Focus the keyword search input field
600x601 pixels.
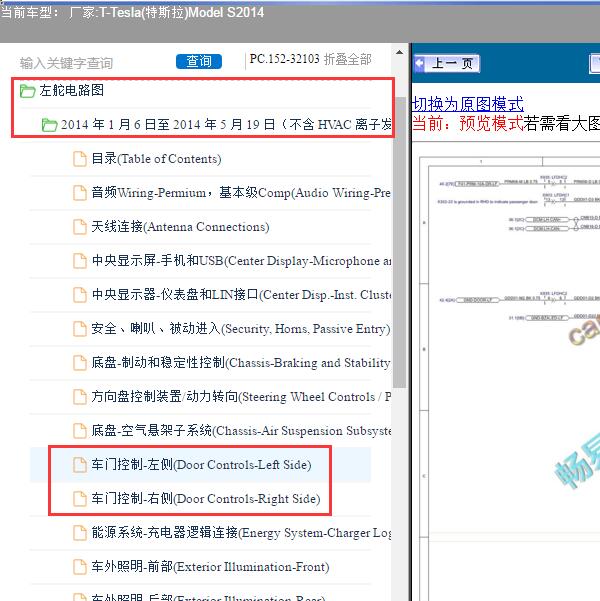click(94, 63)
